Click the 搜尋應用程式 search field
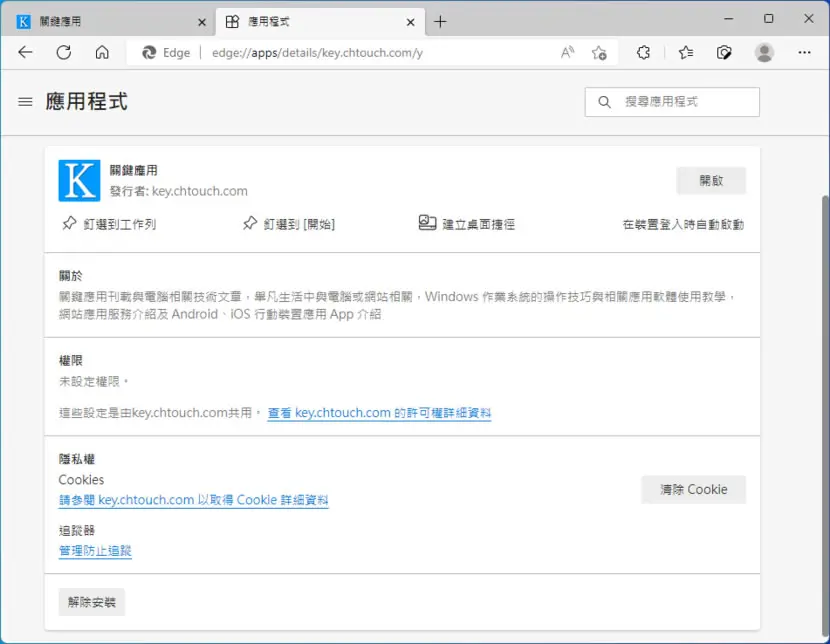The height and width of the screenshot is (644, 830). pyautogui.click(x=672, y=102)
